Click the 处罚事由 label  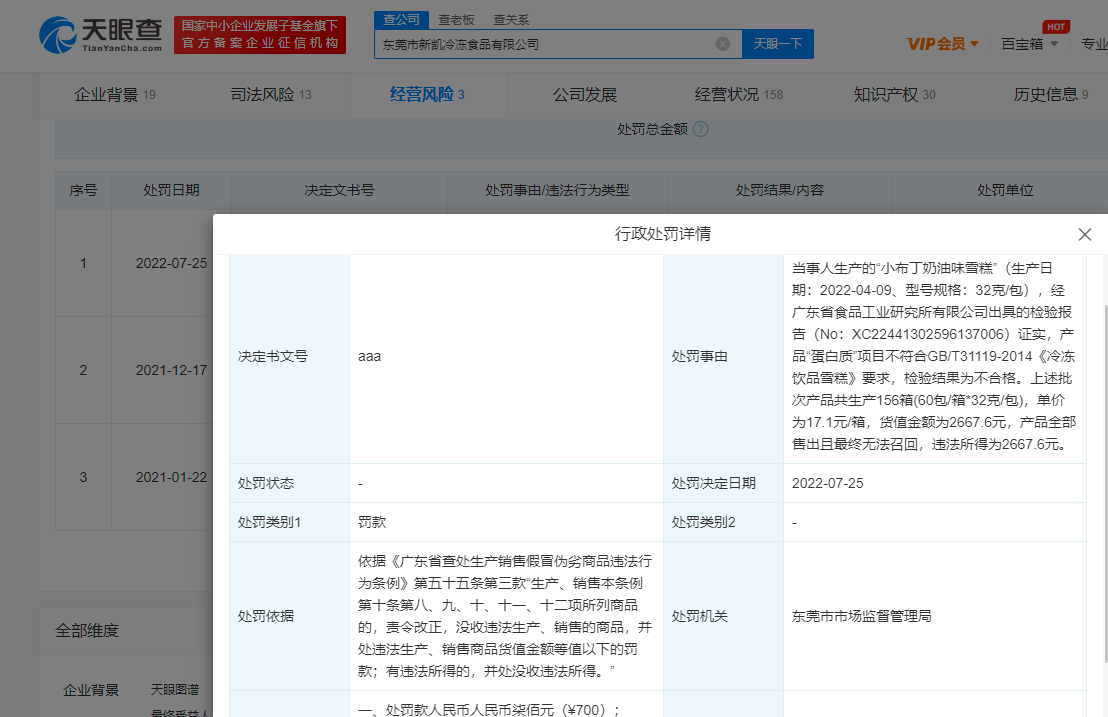pos(700,357)
